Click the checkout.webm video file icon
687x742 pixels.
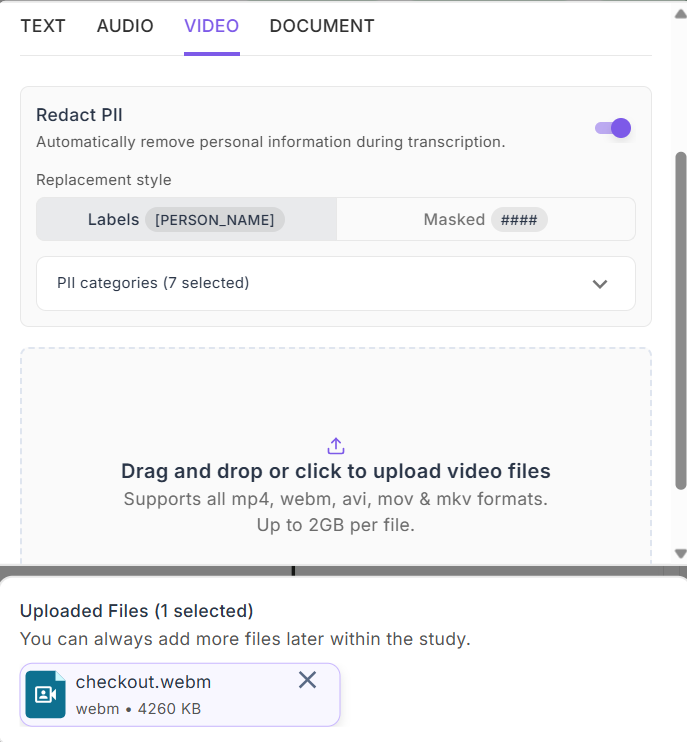click(45, 694)
